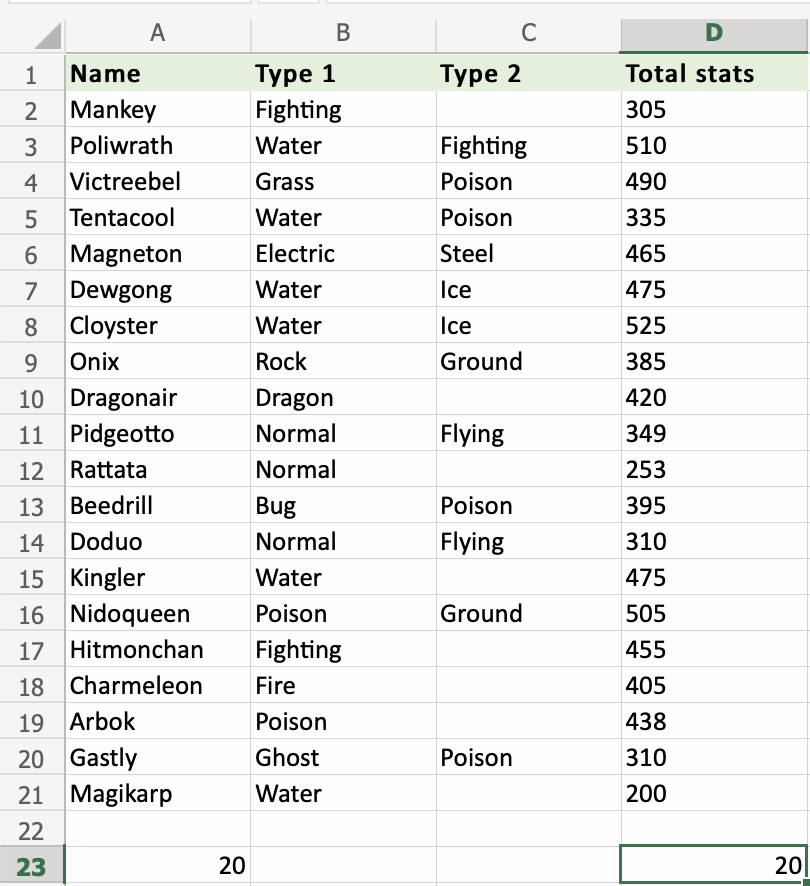Viewport: 810px width, 886px height.
Task: Select the Magikarp cell
Action: (x=157, y=794)
